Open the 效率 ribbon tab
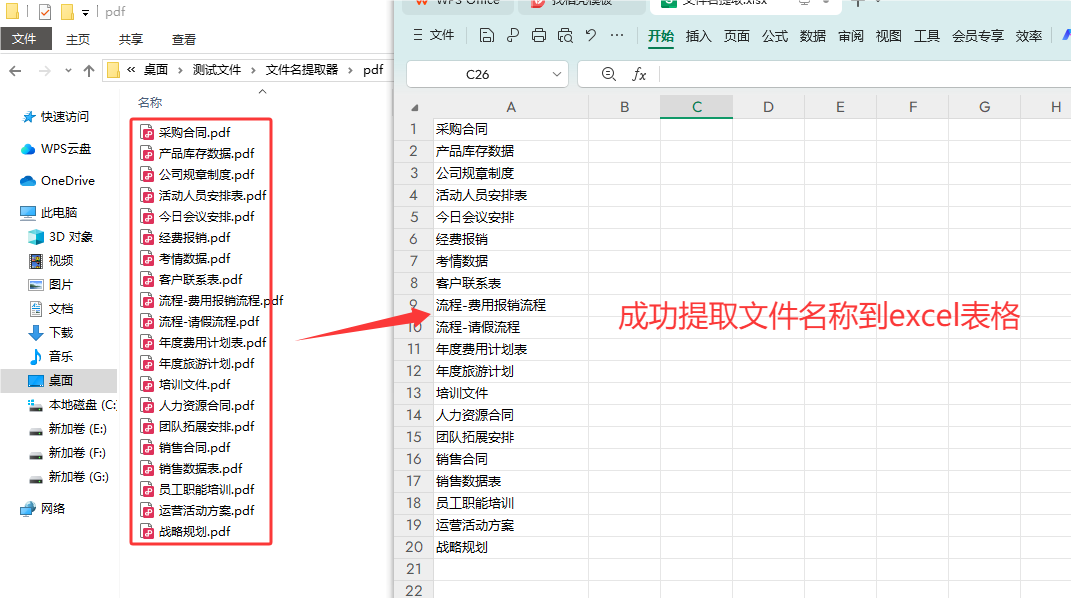 point(1029,36)
